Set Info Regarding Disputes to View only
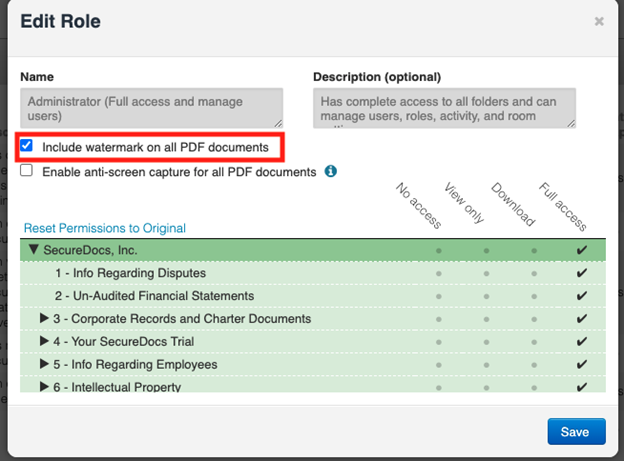Image resolution: width=624 pixels, height=462 pixels. pyautogui.click(x=486, y=274)
